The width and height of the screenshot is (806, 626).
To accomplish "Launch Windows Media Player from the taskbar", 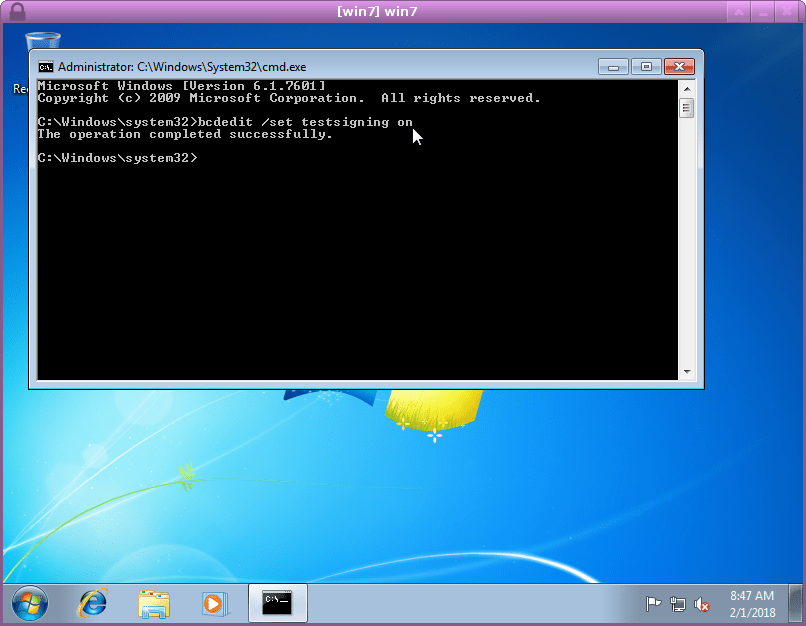I will (x=215, y=603).
